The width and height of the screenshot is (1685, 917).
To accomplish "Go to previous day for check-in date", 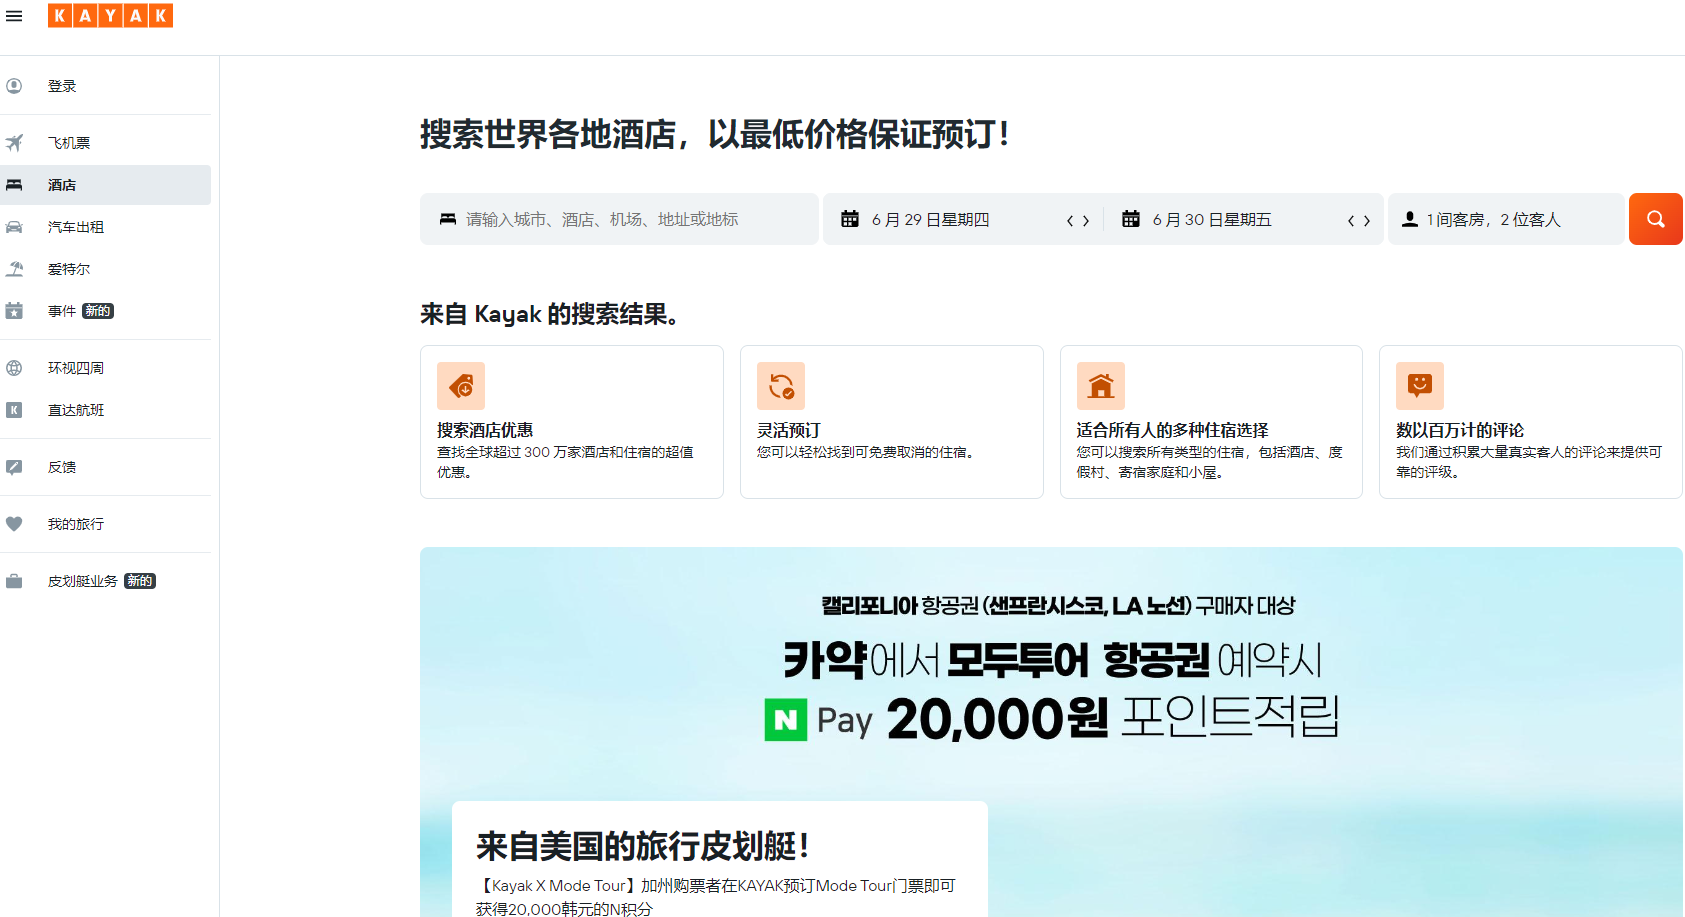I will [x=1070, y=220].
